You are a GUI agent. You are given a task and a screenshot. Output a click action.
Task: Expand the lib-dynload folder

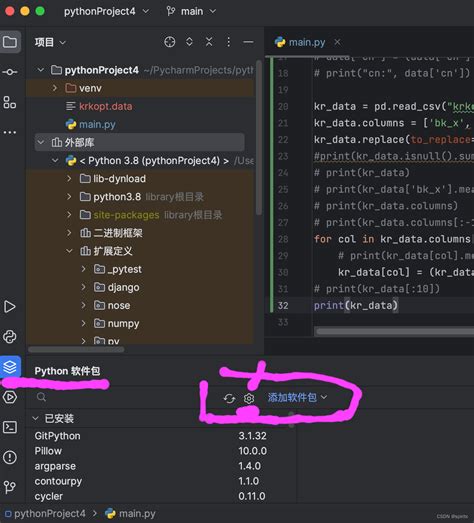point(69,179)
